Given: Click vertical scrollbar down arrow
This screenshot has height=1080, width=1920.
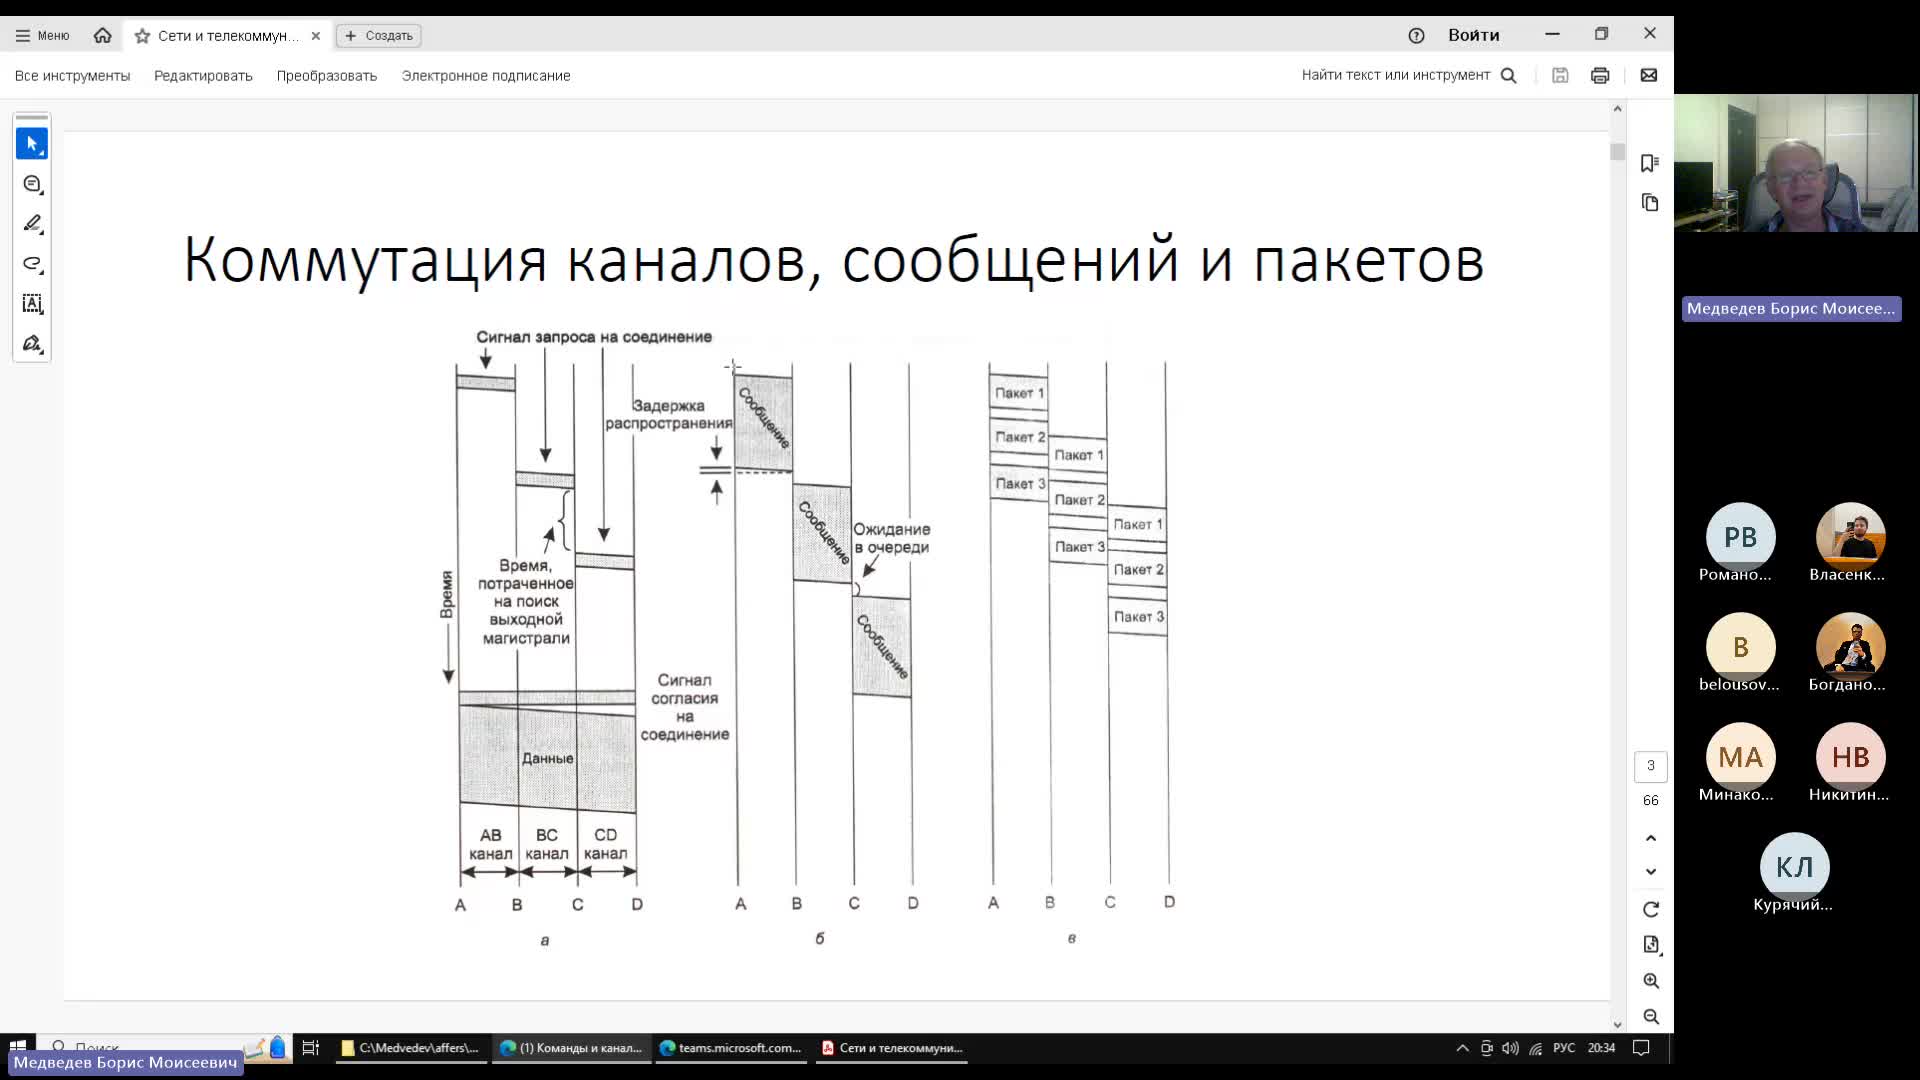Looking at the screenshot, I should coord(1617,1025).
